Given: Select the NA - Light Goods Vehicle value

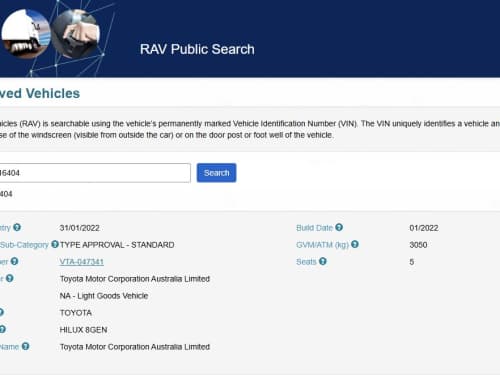Looking at the screenshot, I should click(104, 296).
